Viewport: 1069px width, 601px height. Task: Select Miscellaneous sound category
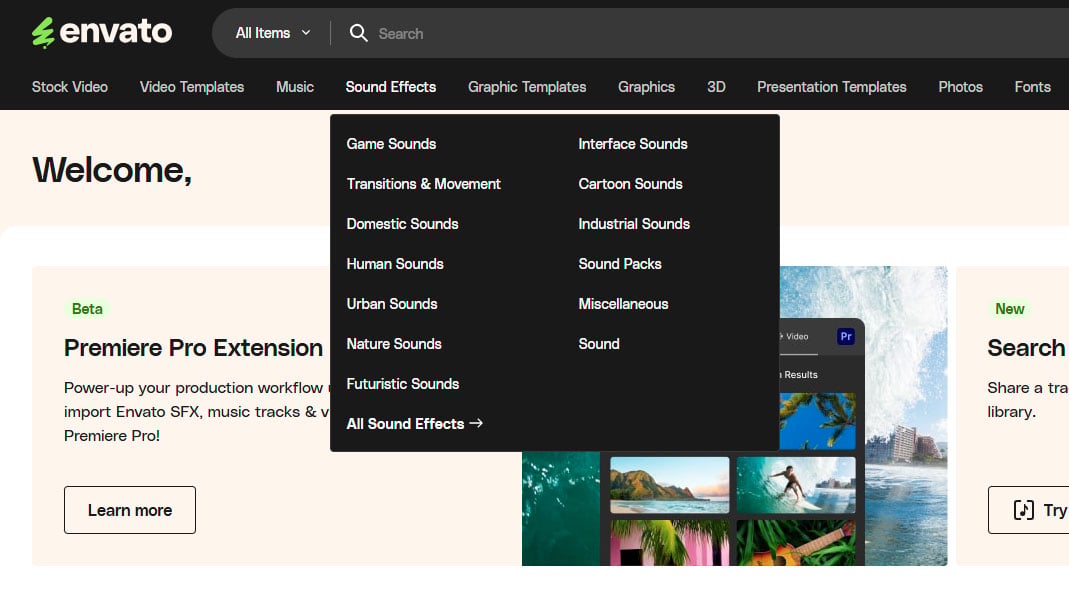point(623,304)
